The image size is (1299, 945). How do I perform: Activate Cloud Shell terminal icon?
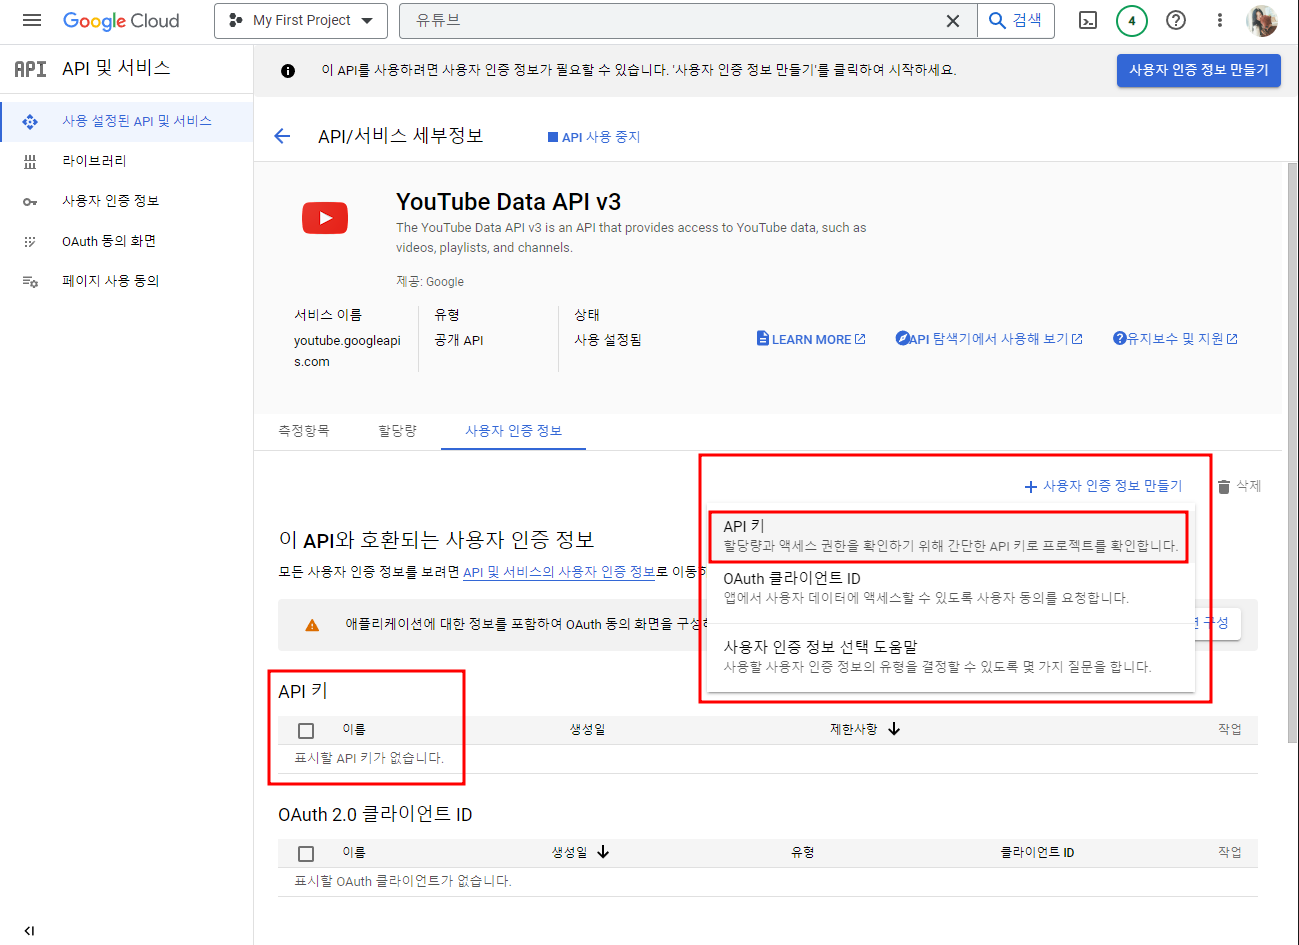(x=1088, y=20)
